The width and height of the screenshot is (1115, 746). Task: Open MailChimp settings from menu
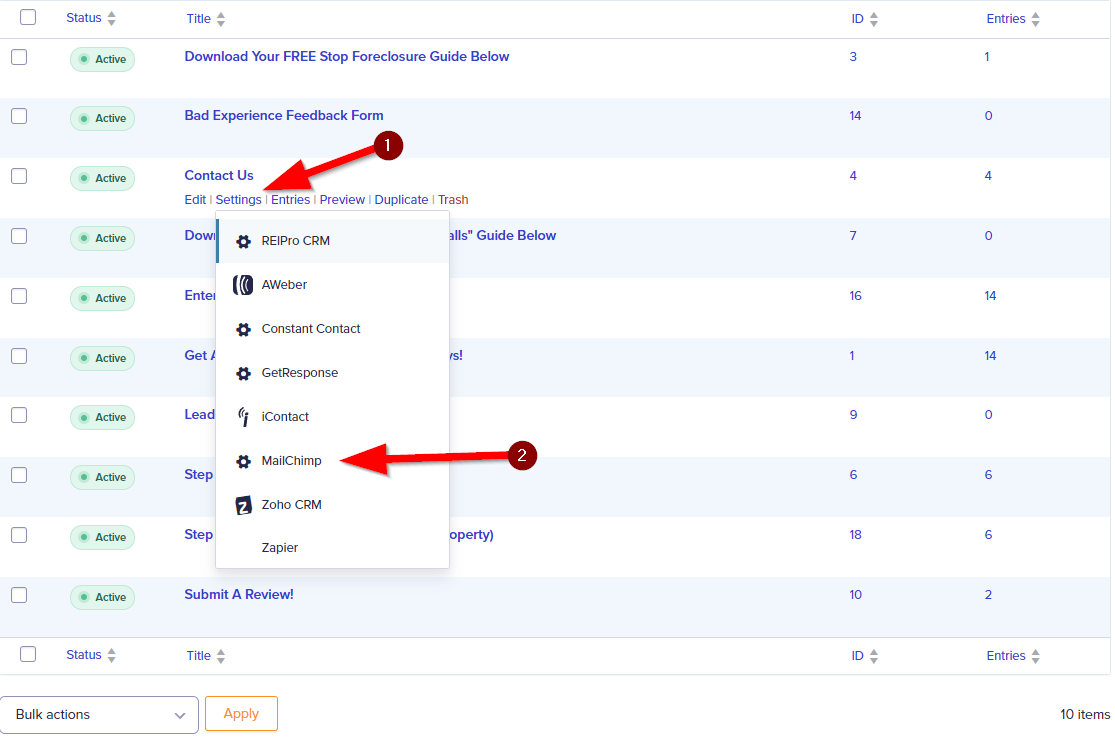click(333, 462)
